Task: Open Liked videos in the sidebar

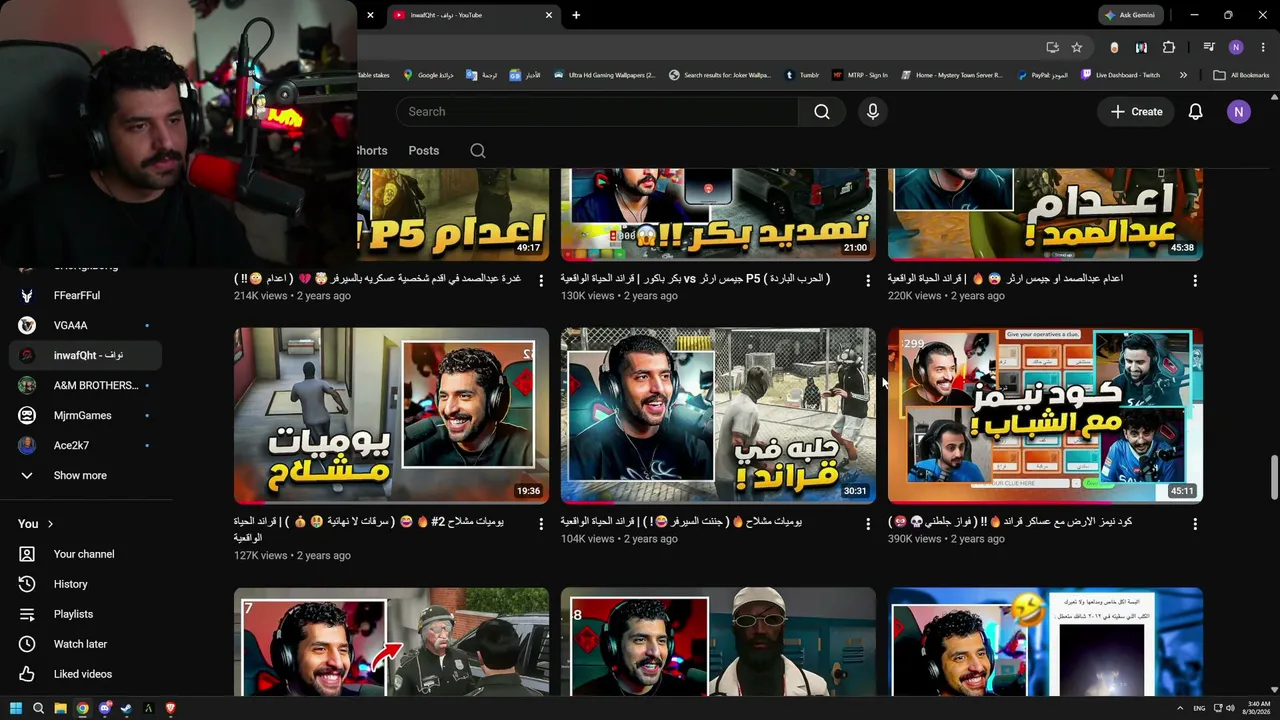Action: tap(86, 674)
